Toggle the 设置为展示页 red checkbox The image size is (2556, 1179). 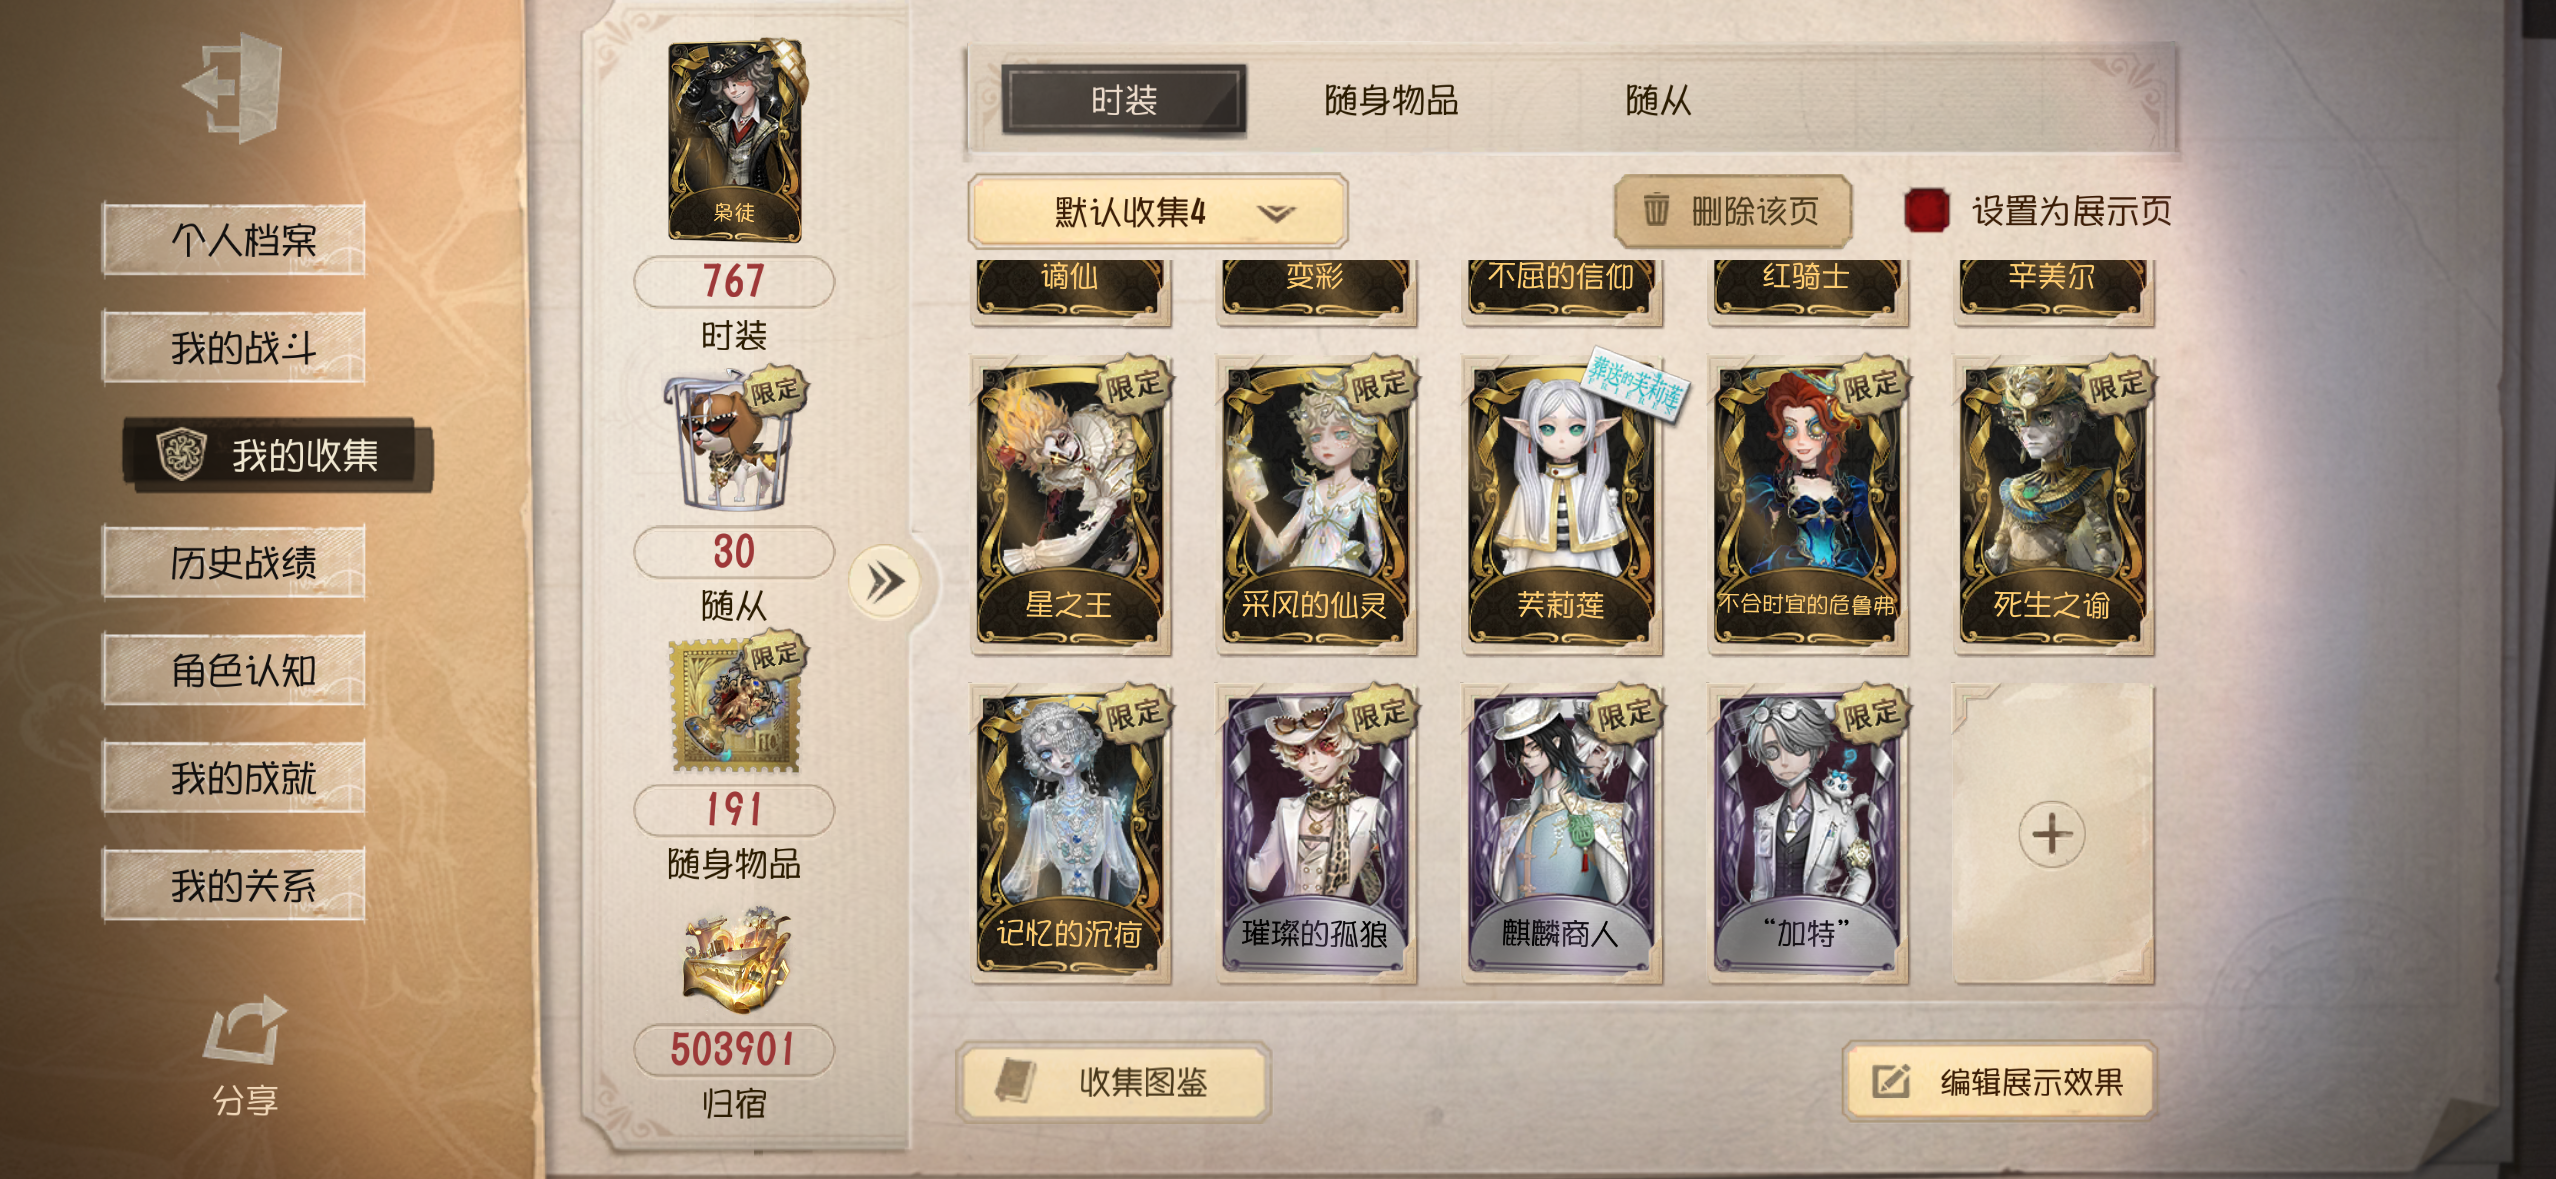[x=1926, y=210]
